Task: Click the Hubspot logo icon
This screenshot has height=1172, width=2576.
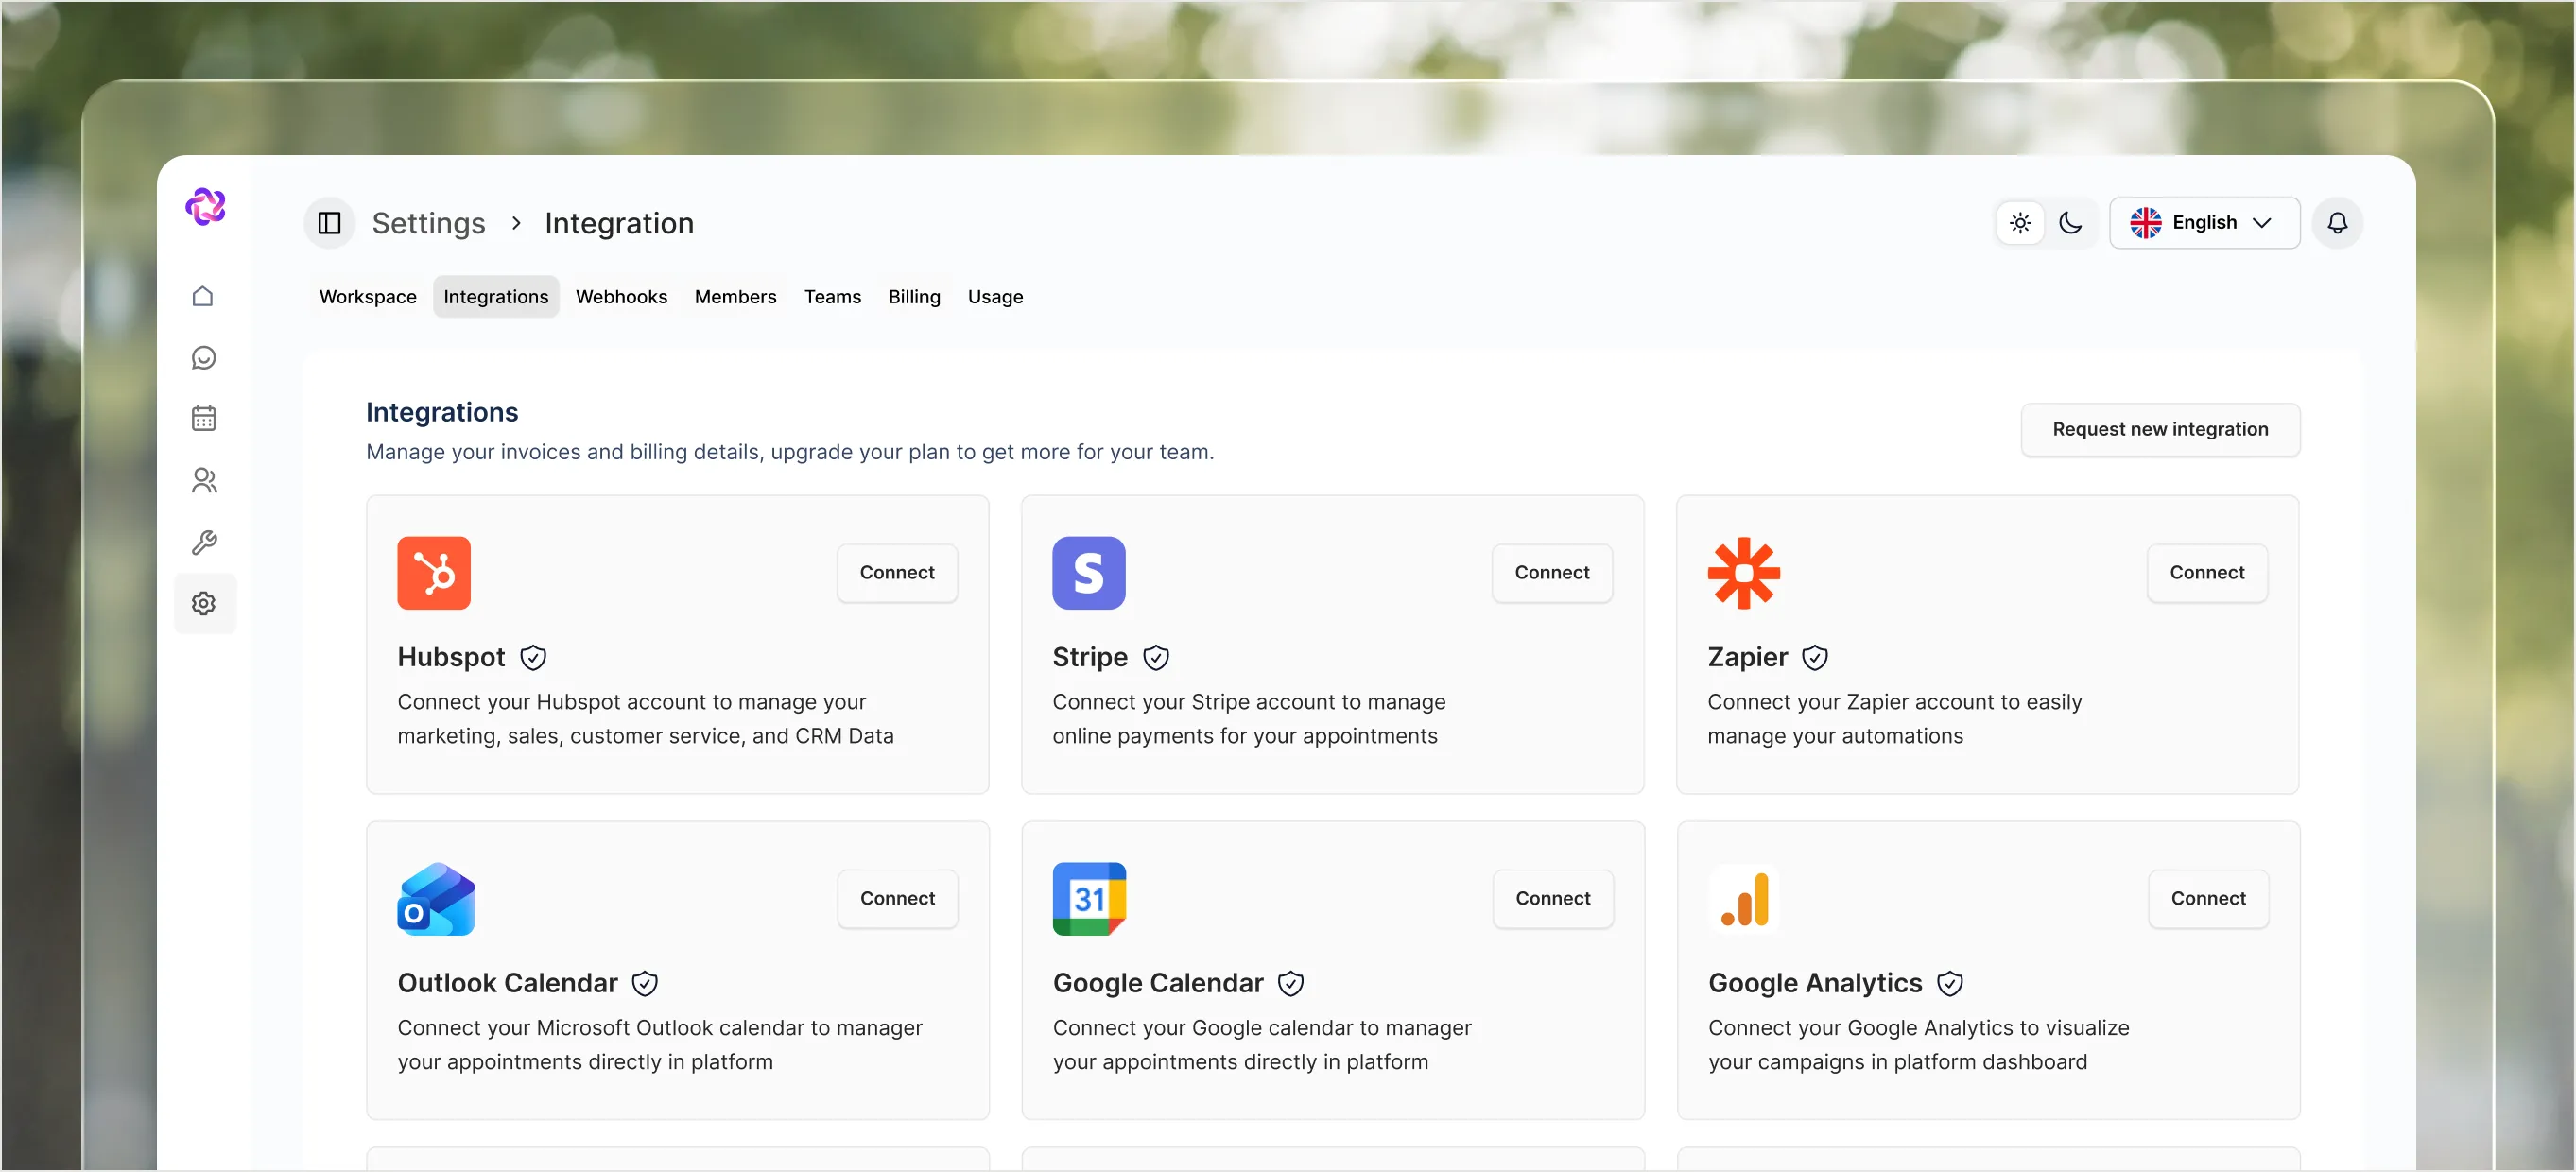Action: pos(433,573)
